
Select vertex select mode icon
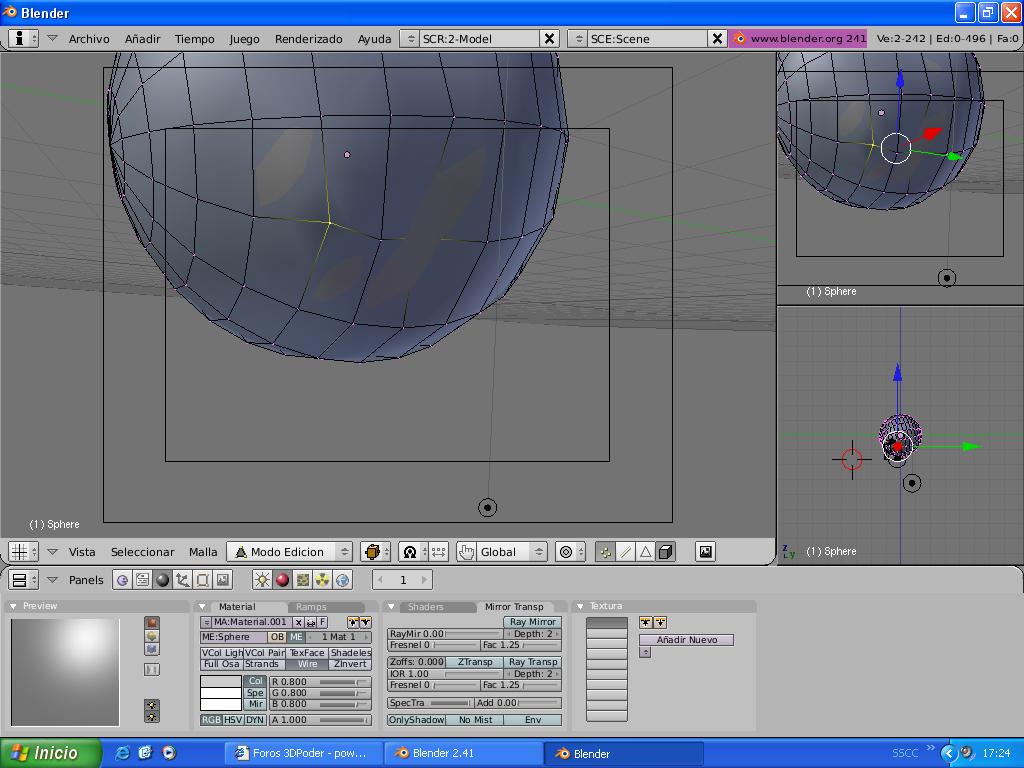click(x=605, y=552)
